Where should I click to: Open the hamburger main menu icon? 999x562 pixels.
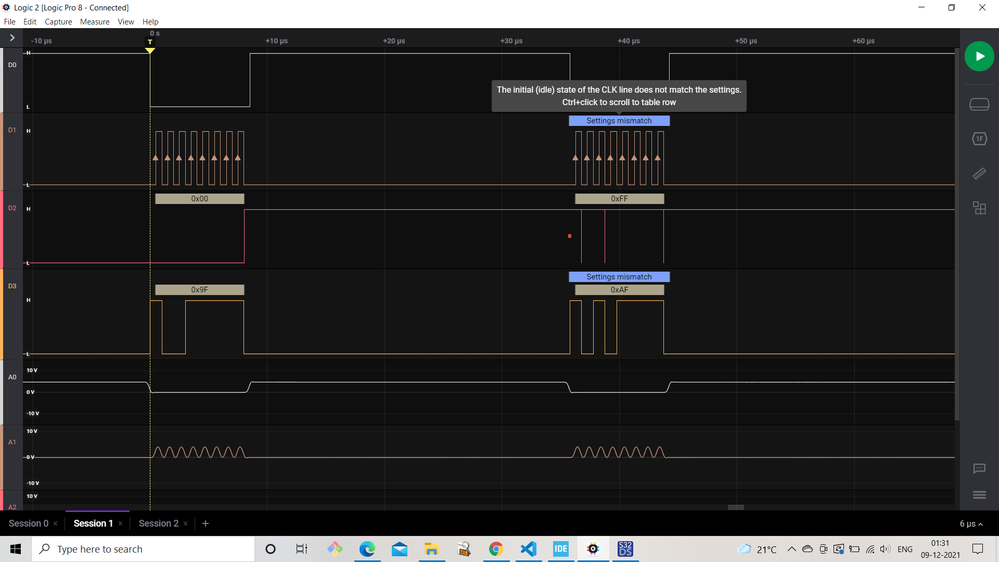click(x=979, y=495)
